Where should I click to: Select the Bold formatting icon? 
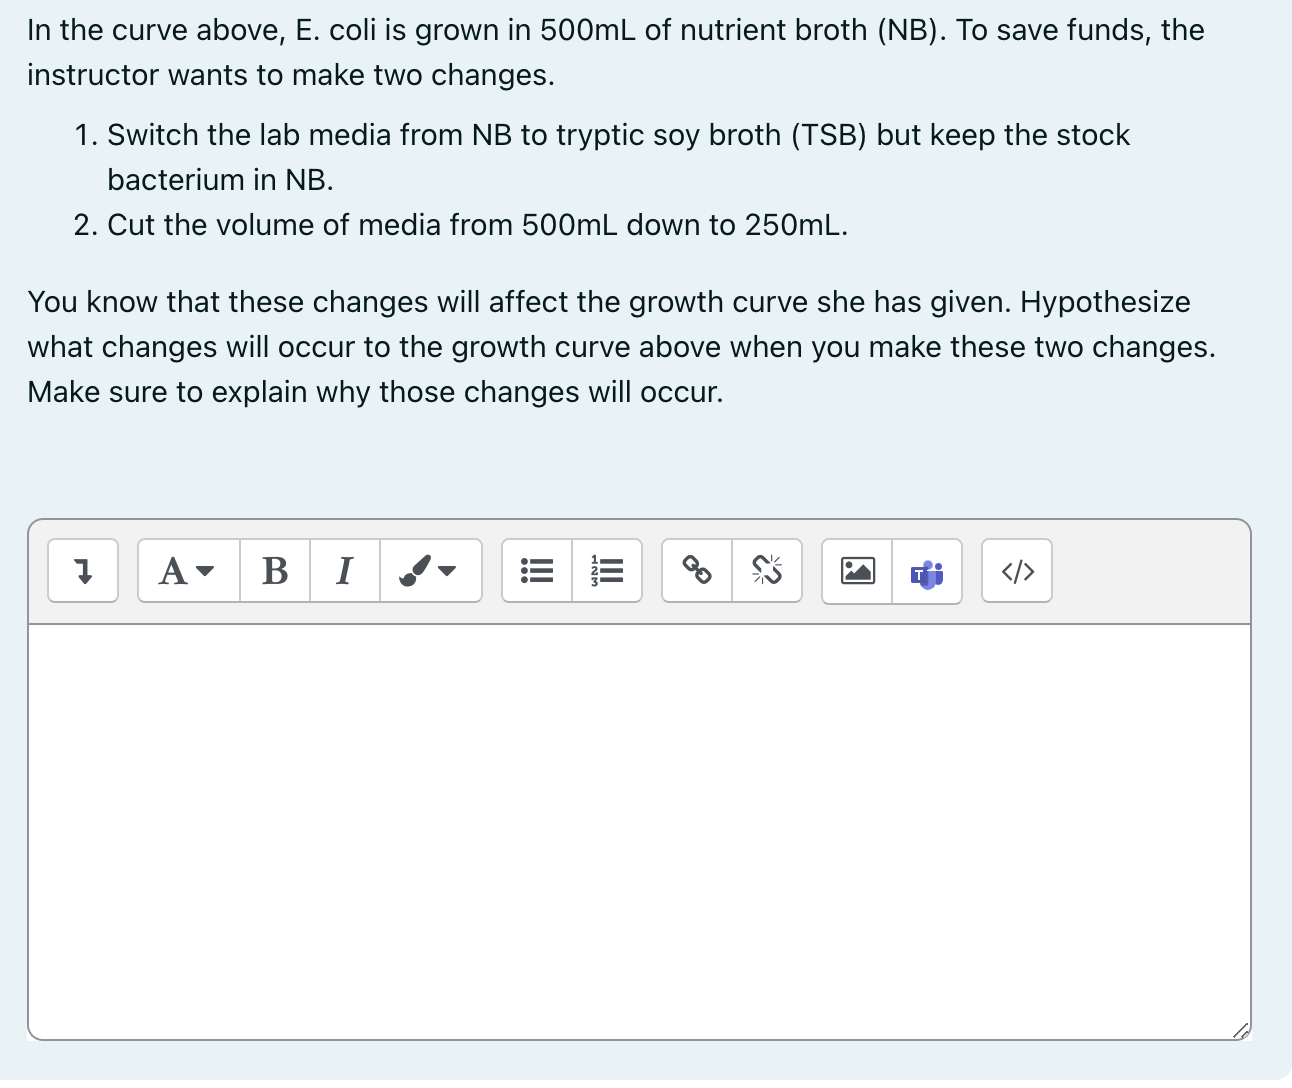pos(274,571)
